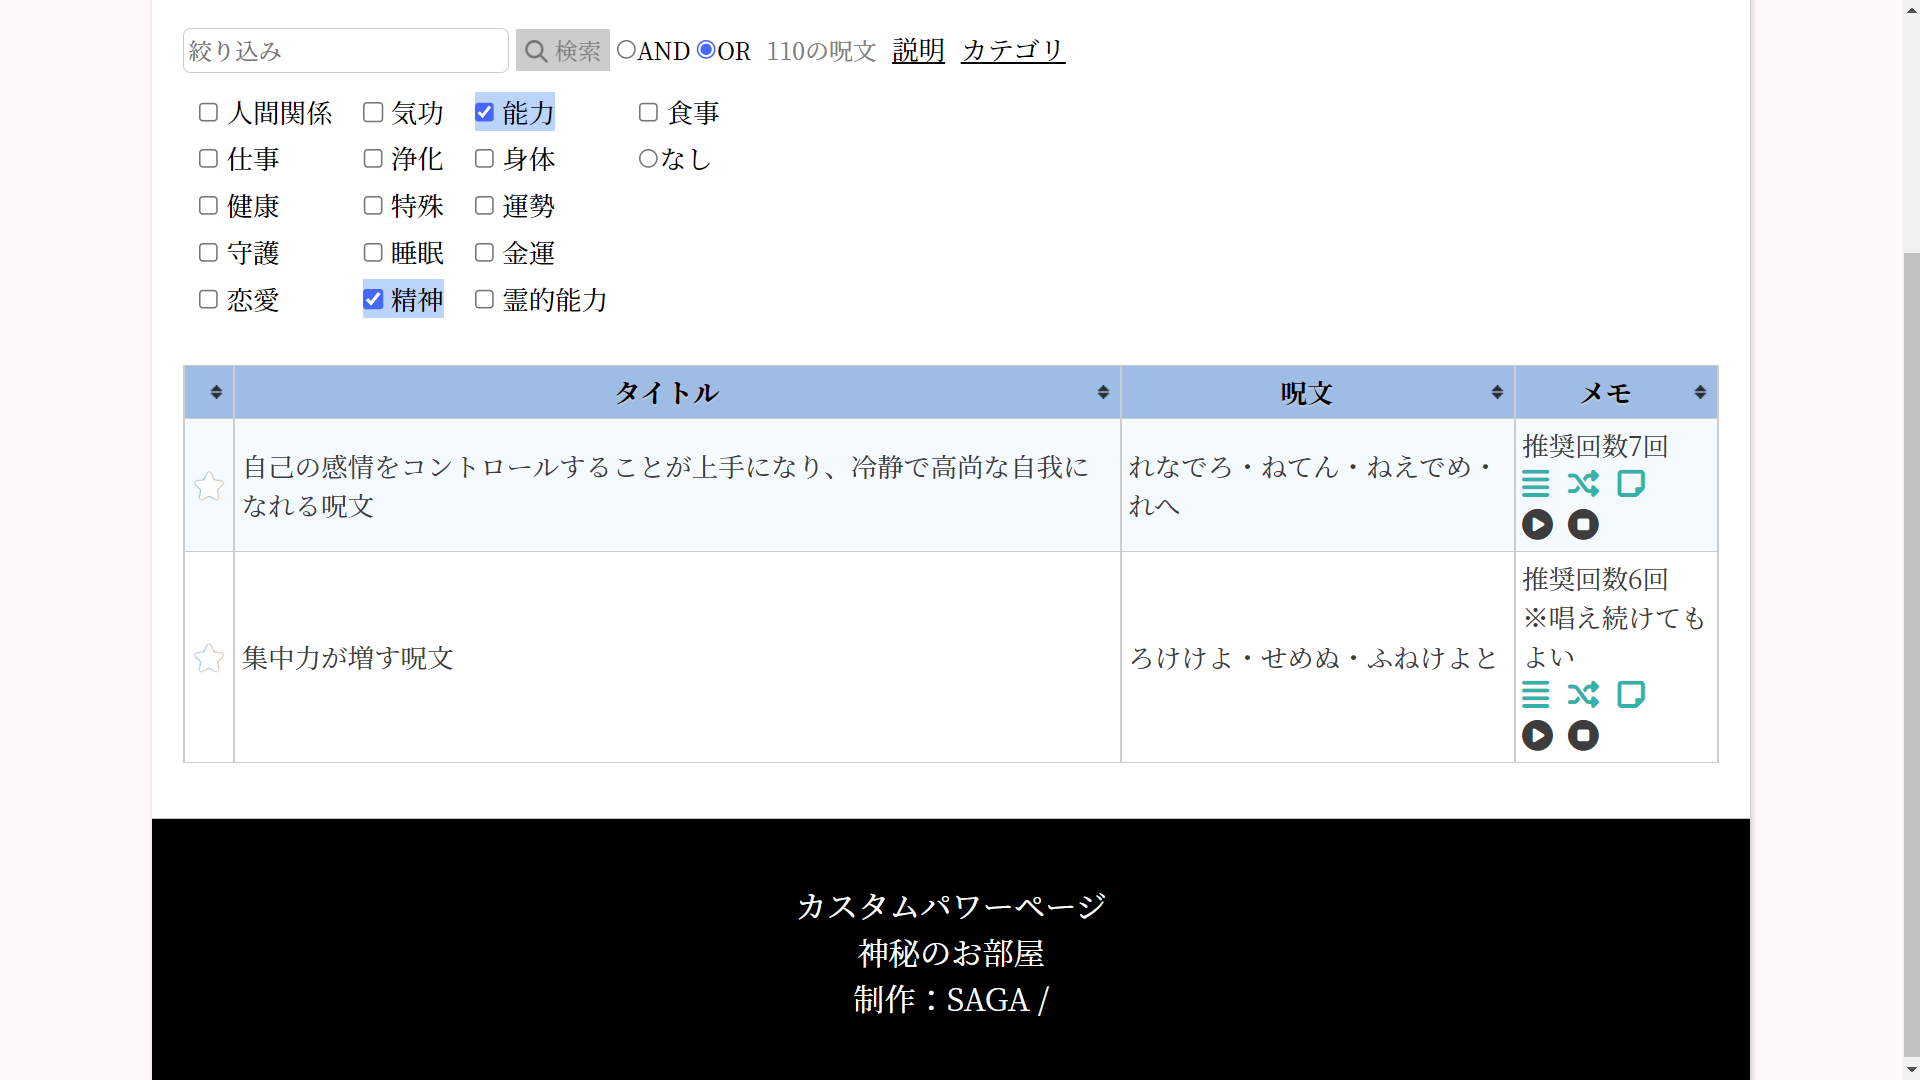
Task: Star the 集中力が増す呪文 row
Action: (x=209, y=658)
